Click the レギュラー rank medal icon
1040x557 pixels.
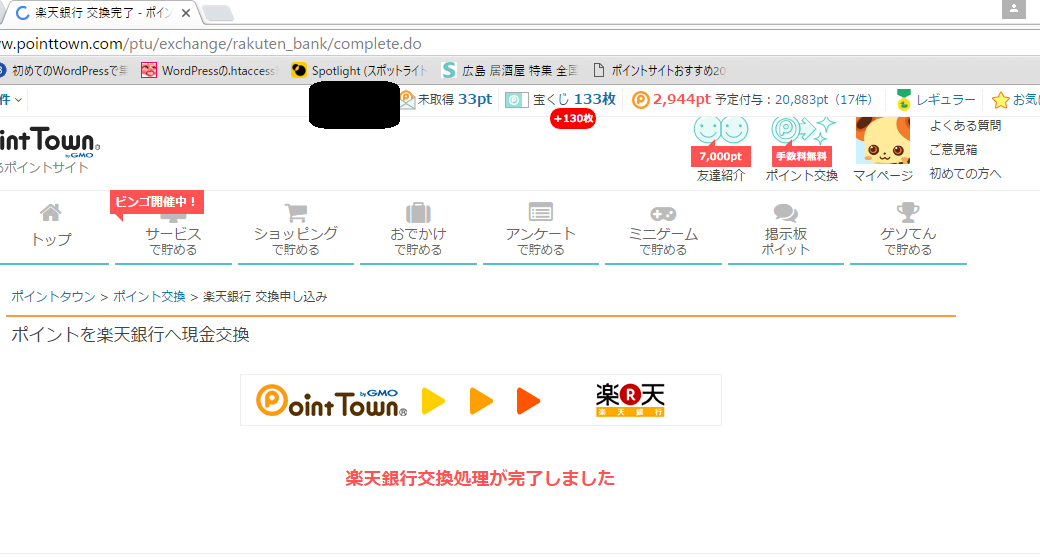903,100
